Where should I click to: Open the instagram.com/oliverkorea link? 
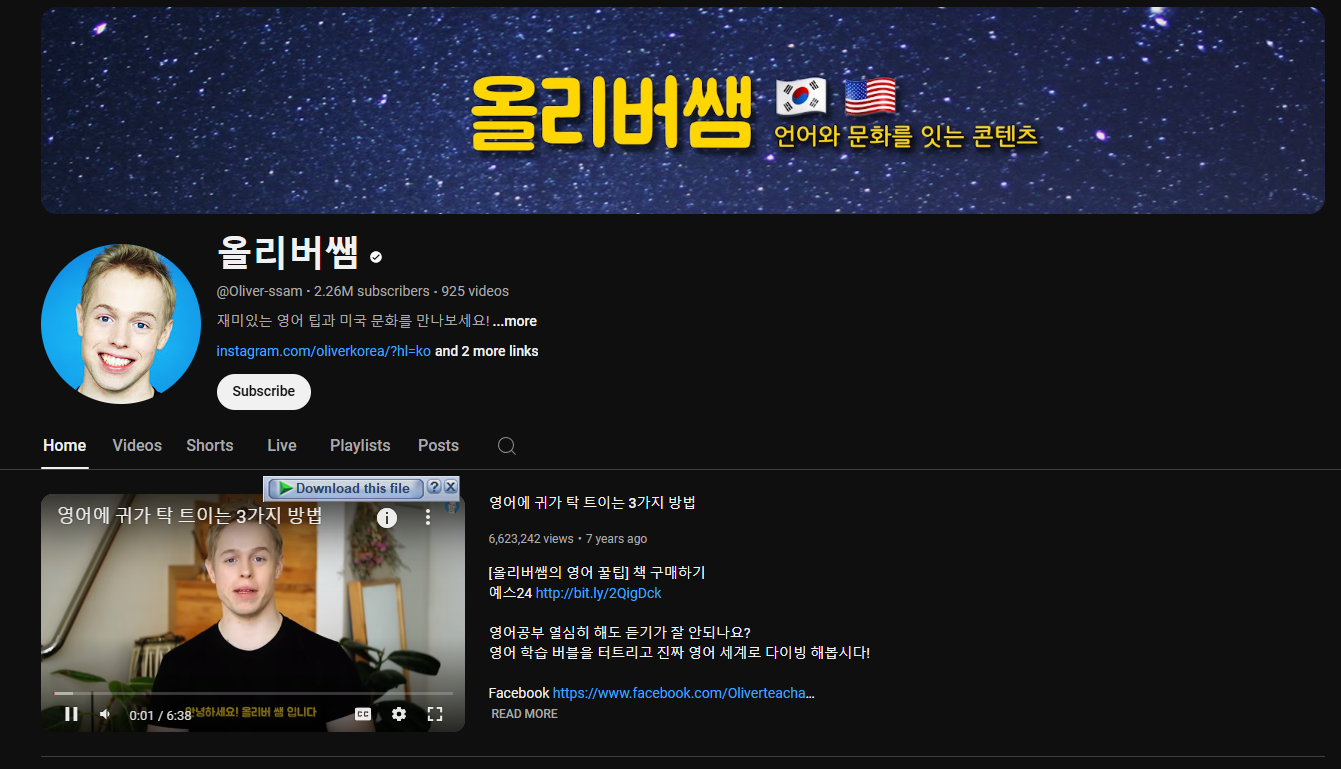click(324, 351)
